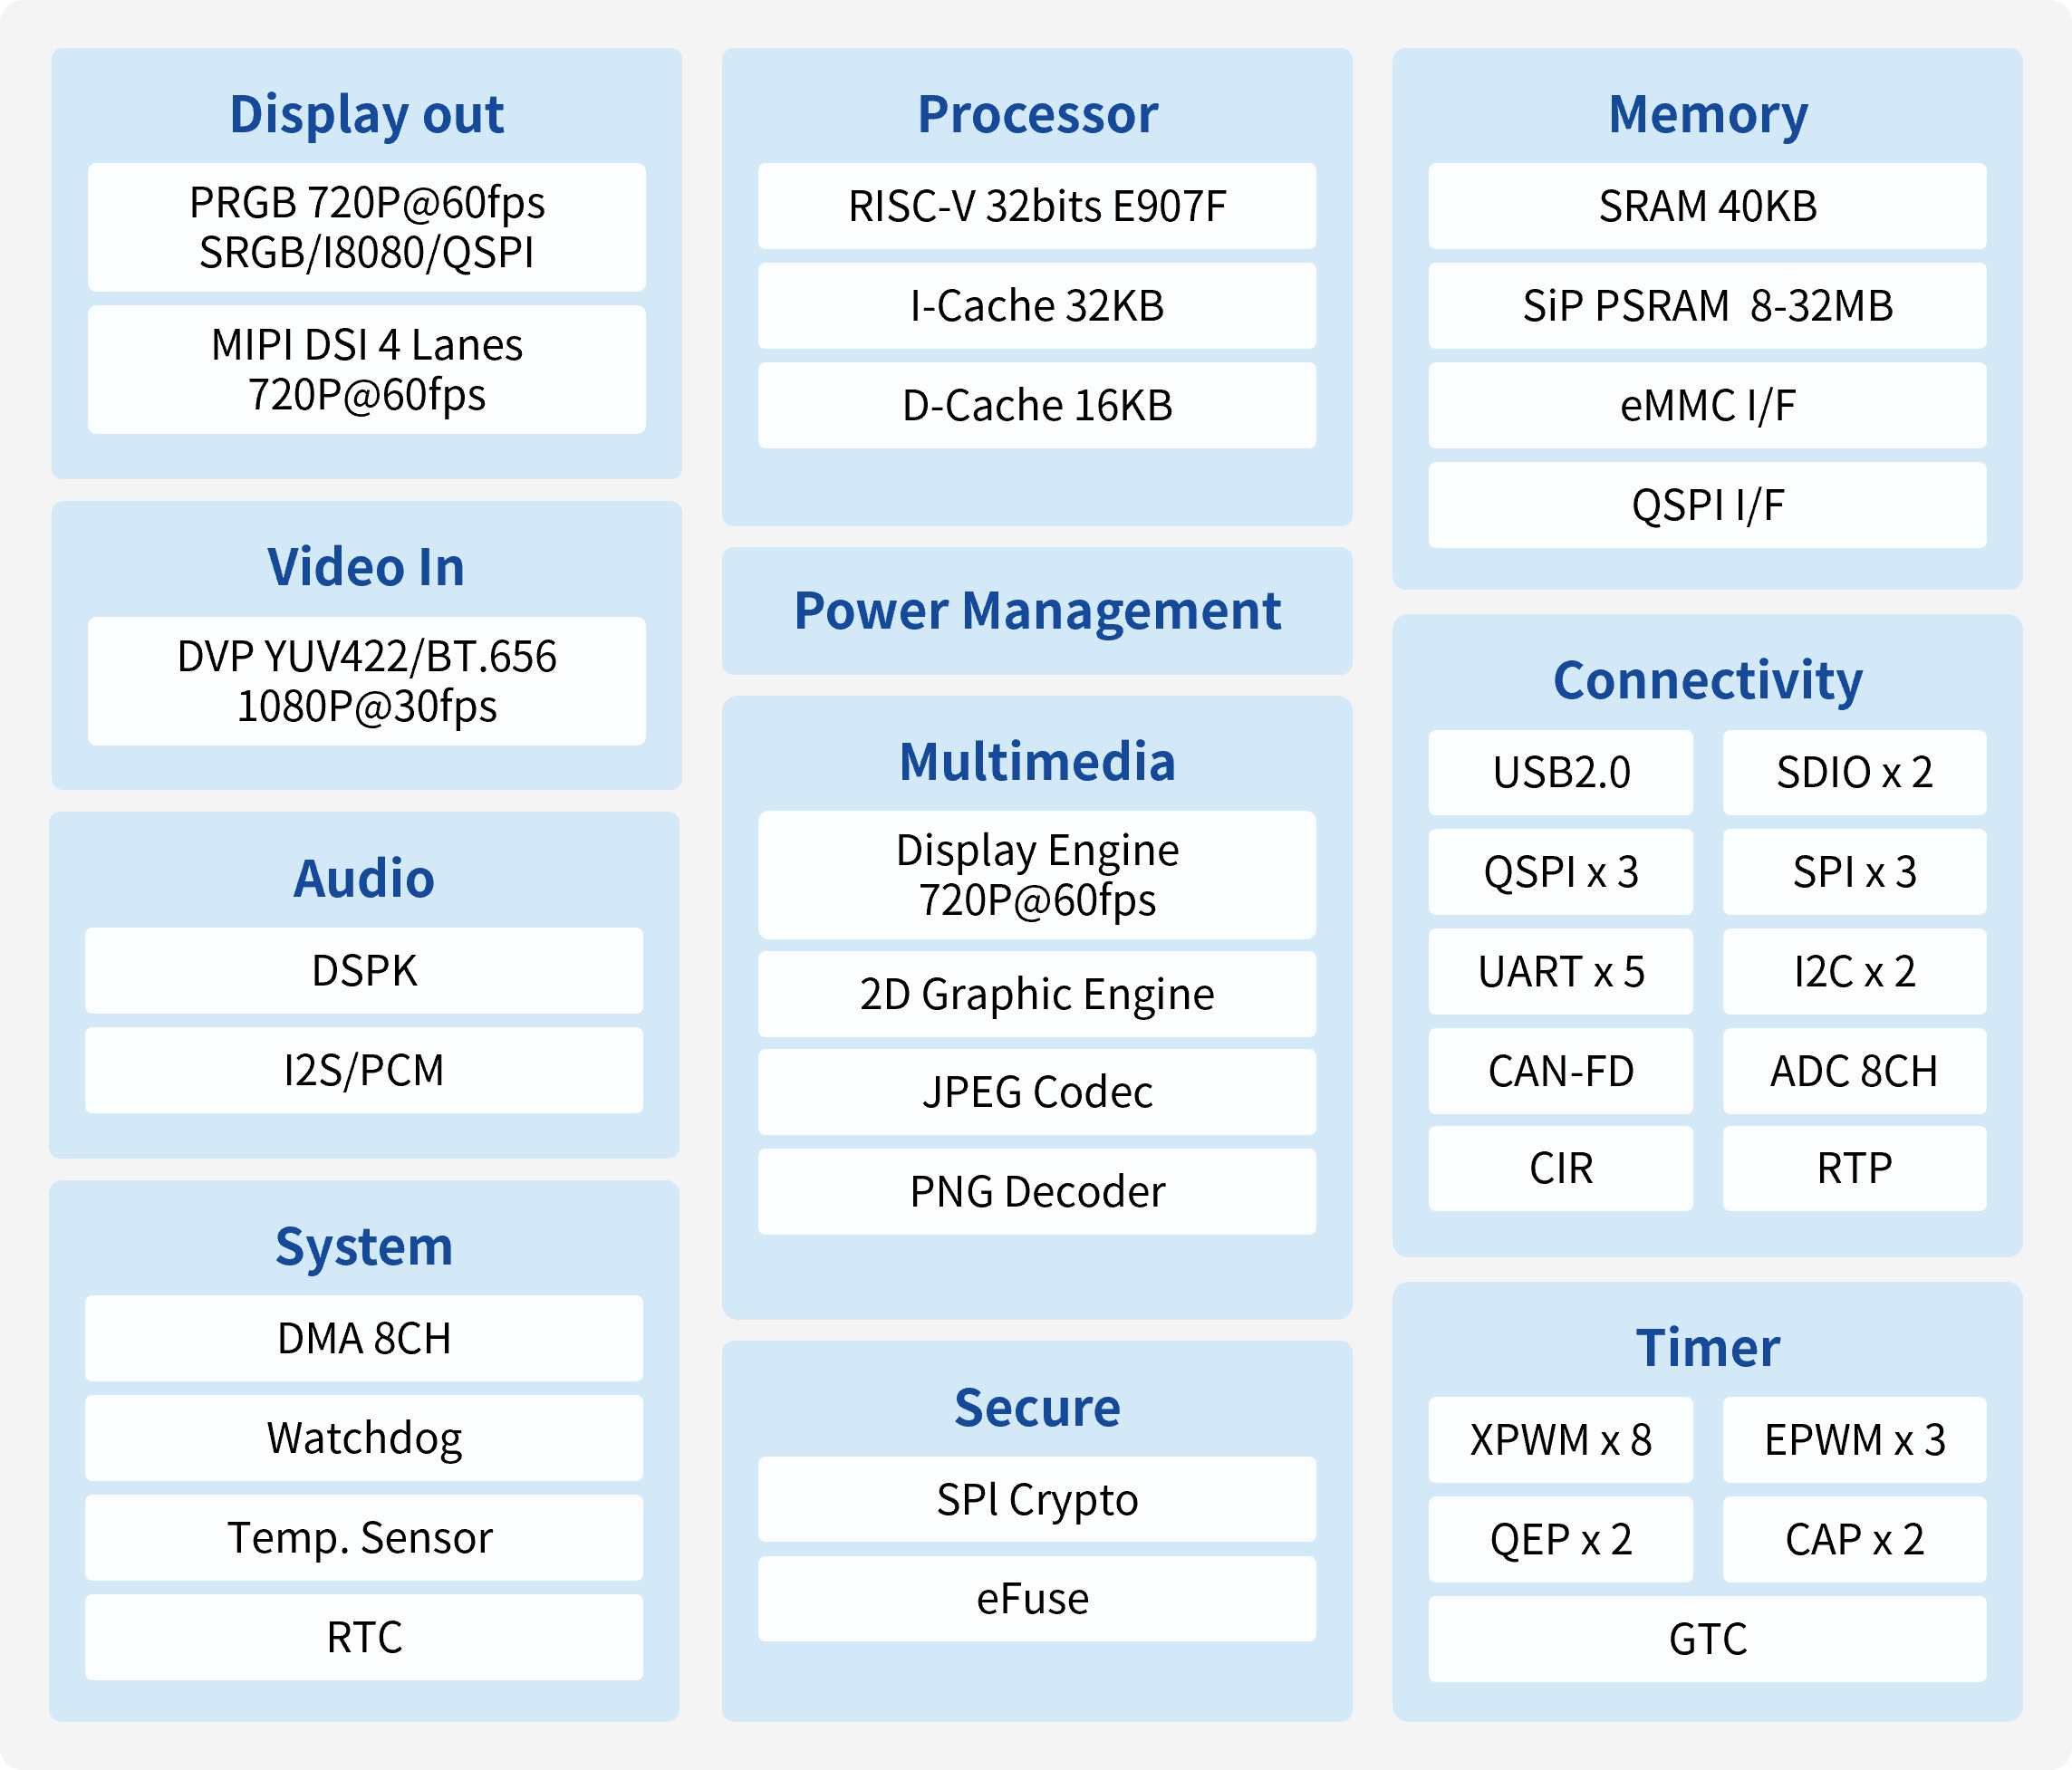Screen dimensions: 2072x1770
Task: Select the CAN-FD block
Action: click(x=1560, y=1071)
